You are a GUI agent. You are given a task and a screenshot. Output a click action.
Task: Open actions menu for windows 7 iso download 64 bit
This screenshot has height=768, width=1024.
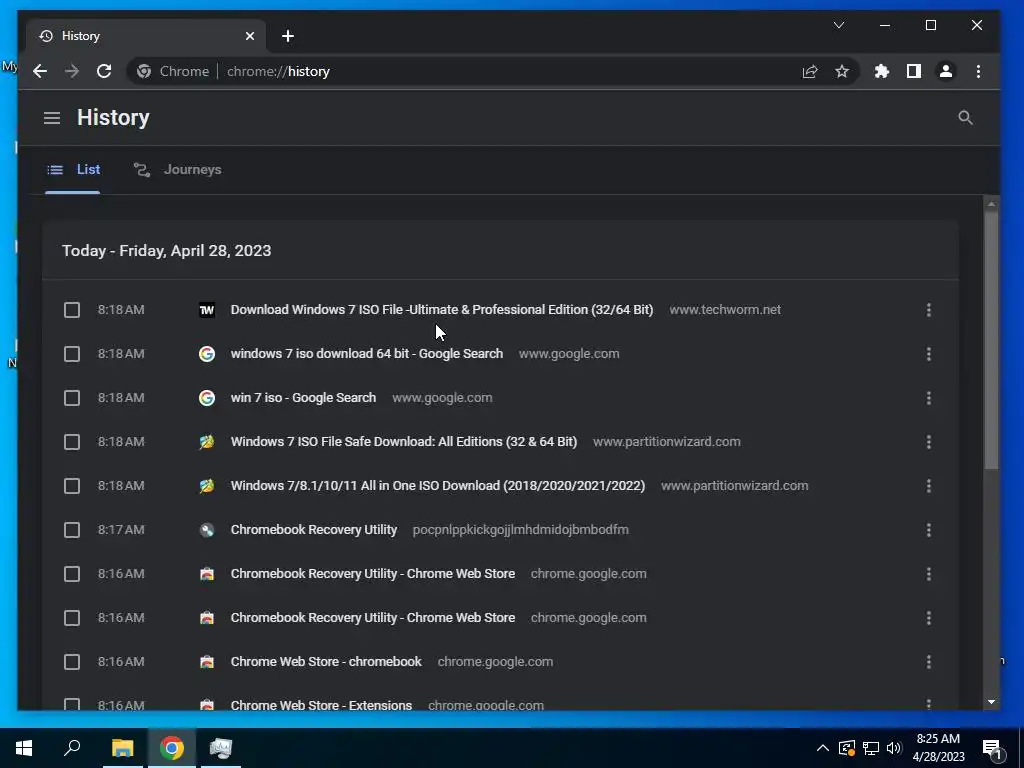(x=929, y=354)
